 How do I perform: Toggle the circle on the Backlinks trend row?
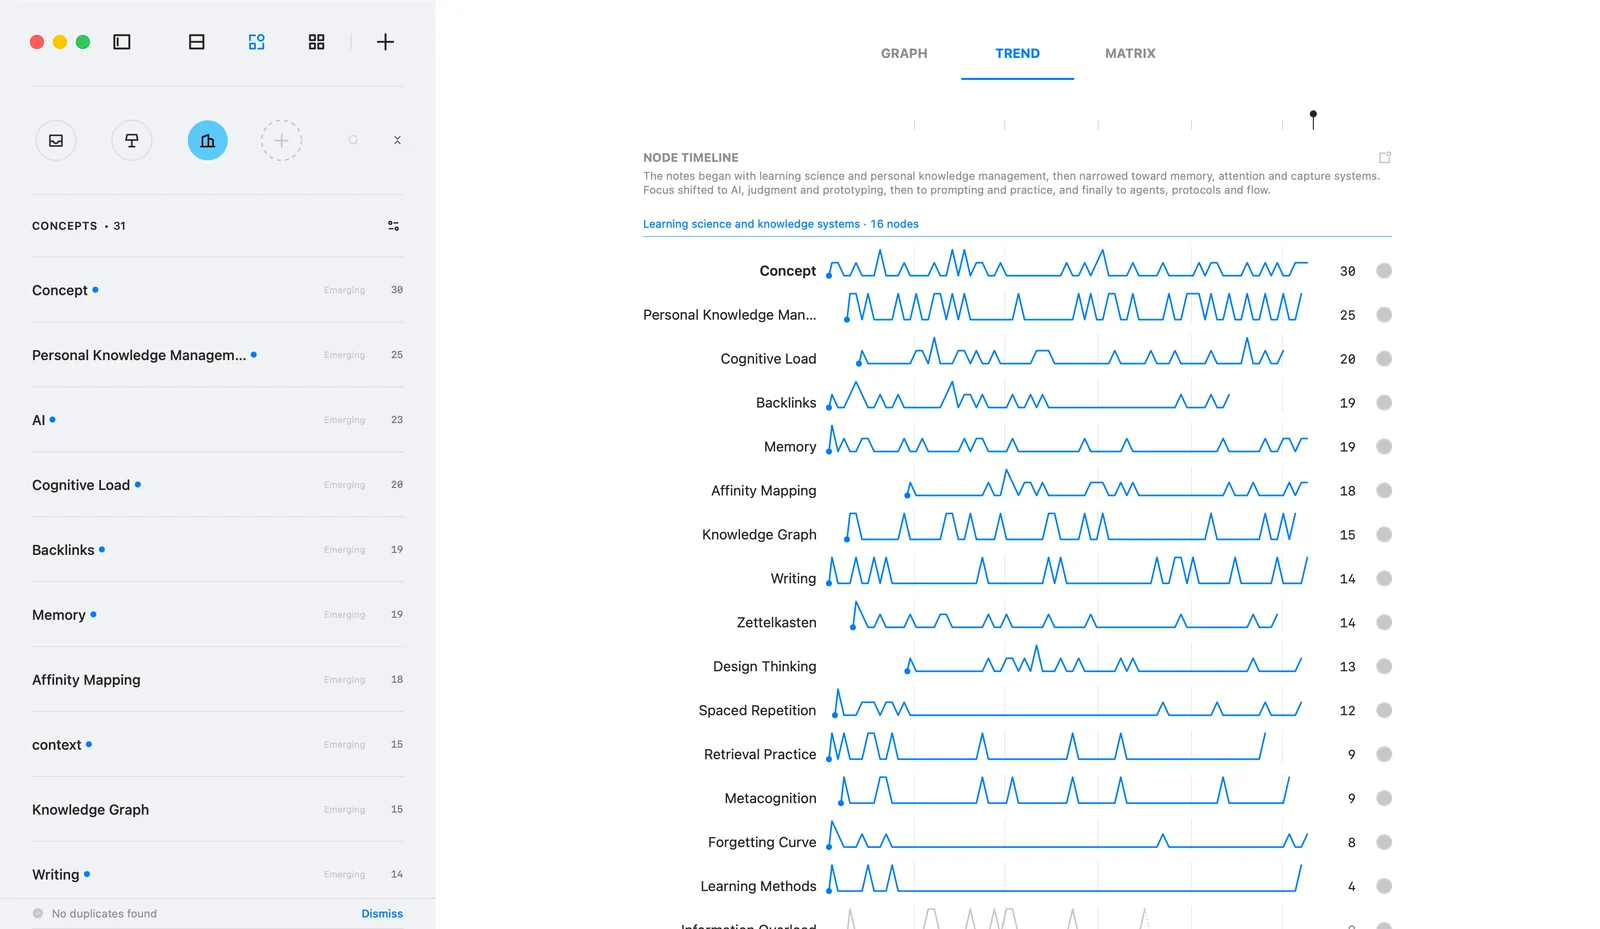(x=1384, y=403)
